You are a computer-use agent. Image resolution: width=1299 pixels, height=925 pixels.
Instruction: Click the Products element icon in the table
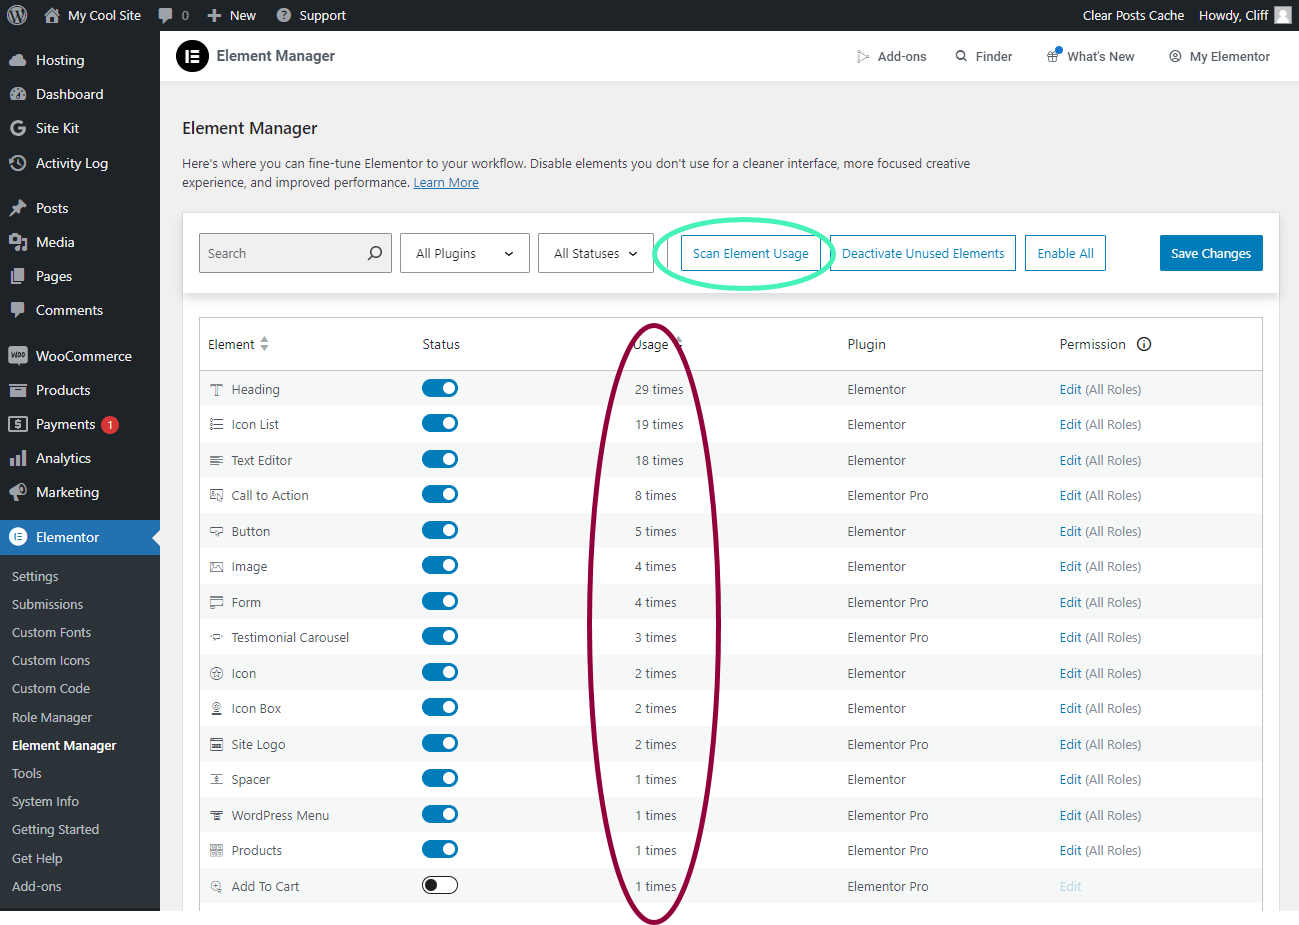tap(216, 851)
